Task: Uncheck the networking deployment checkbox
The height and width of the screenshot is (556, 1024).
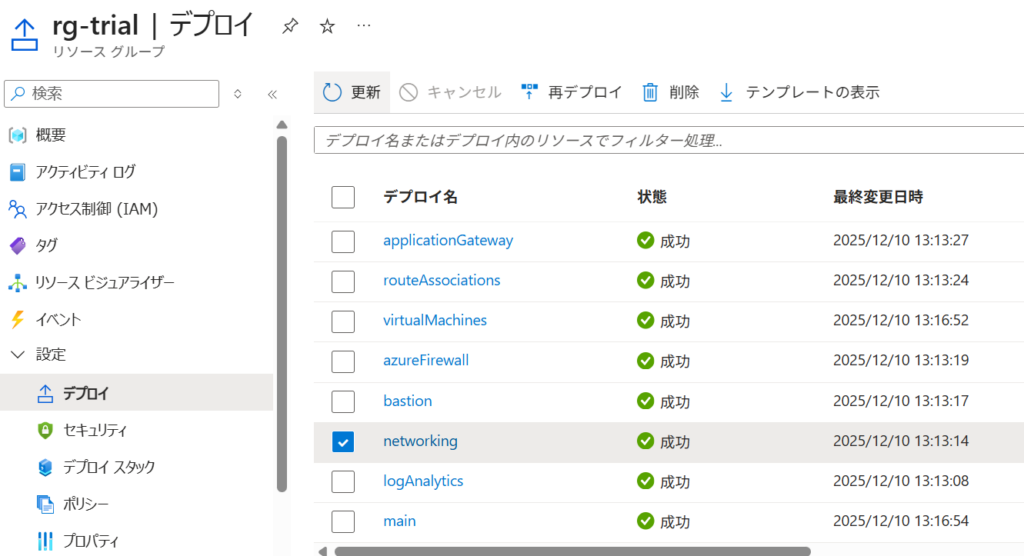Action: (343, 441)
